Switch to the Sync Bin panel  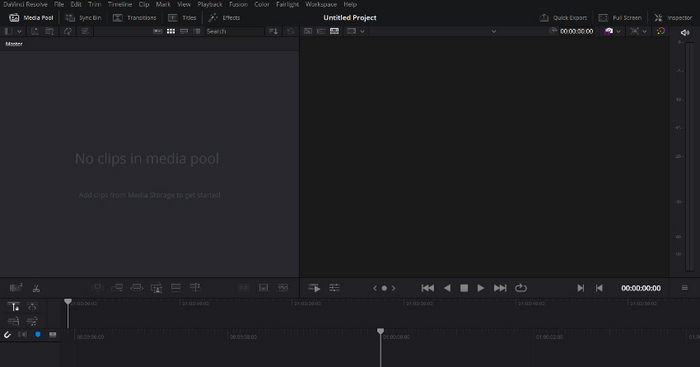(83, 18)
